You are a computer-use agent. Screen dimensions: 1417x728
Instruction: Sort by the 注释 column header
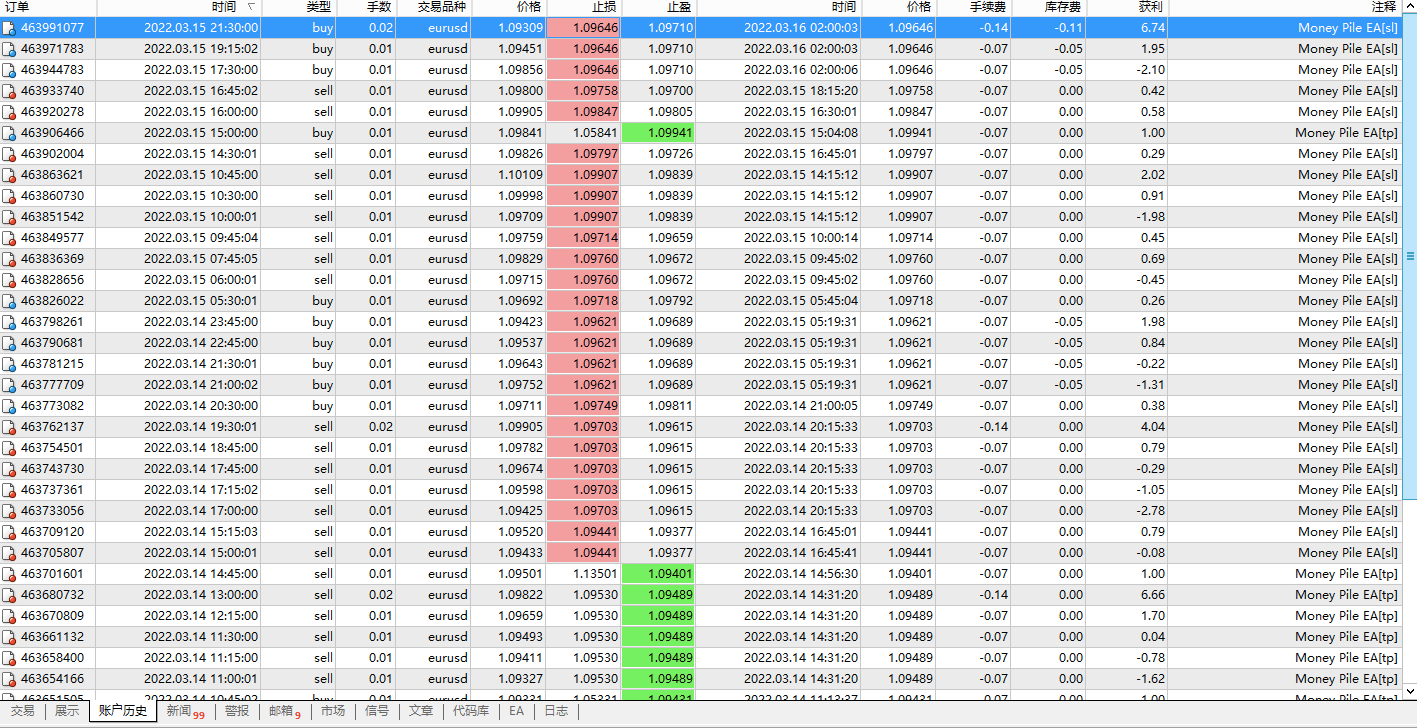click(x=1285, y=7)
